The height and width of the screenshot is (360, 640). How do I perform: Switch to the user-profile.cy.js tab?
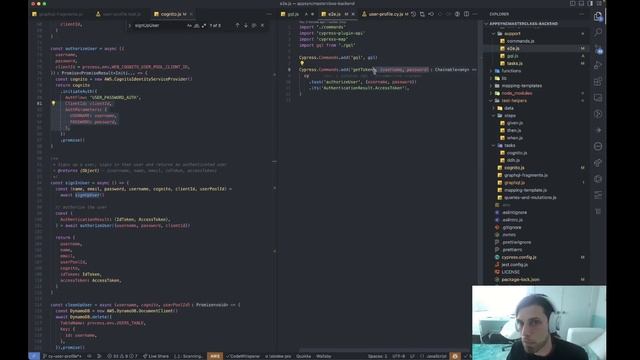pos(385,14)
